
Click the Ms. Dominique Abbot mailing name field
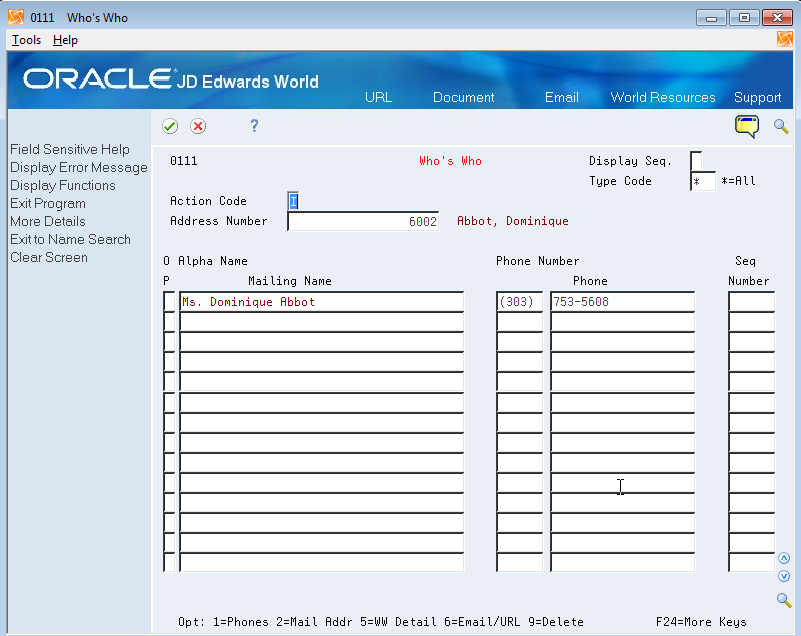(x=321, y=301)
